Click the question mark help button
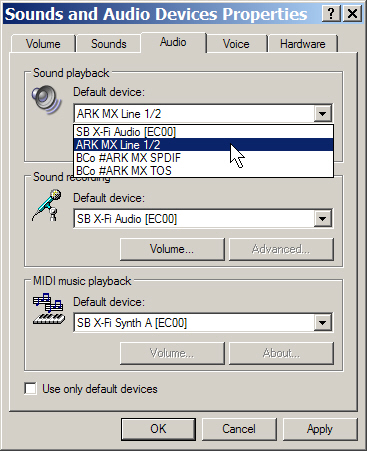367x451 pixels. coord(331,14)
